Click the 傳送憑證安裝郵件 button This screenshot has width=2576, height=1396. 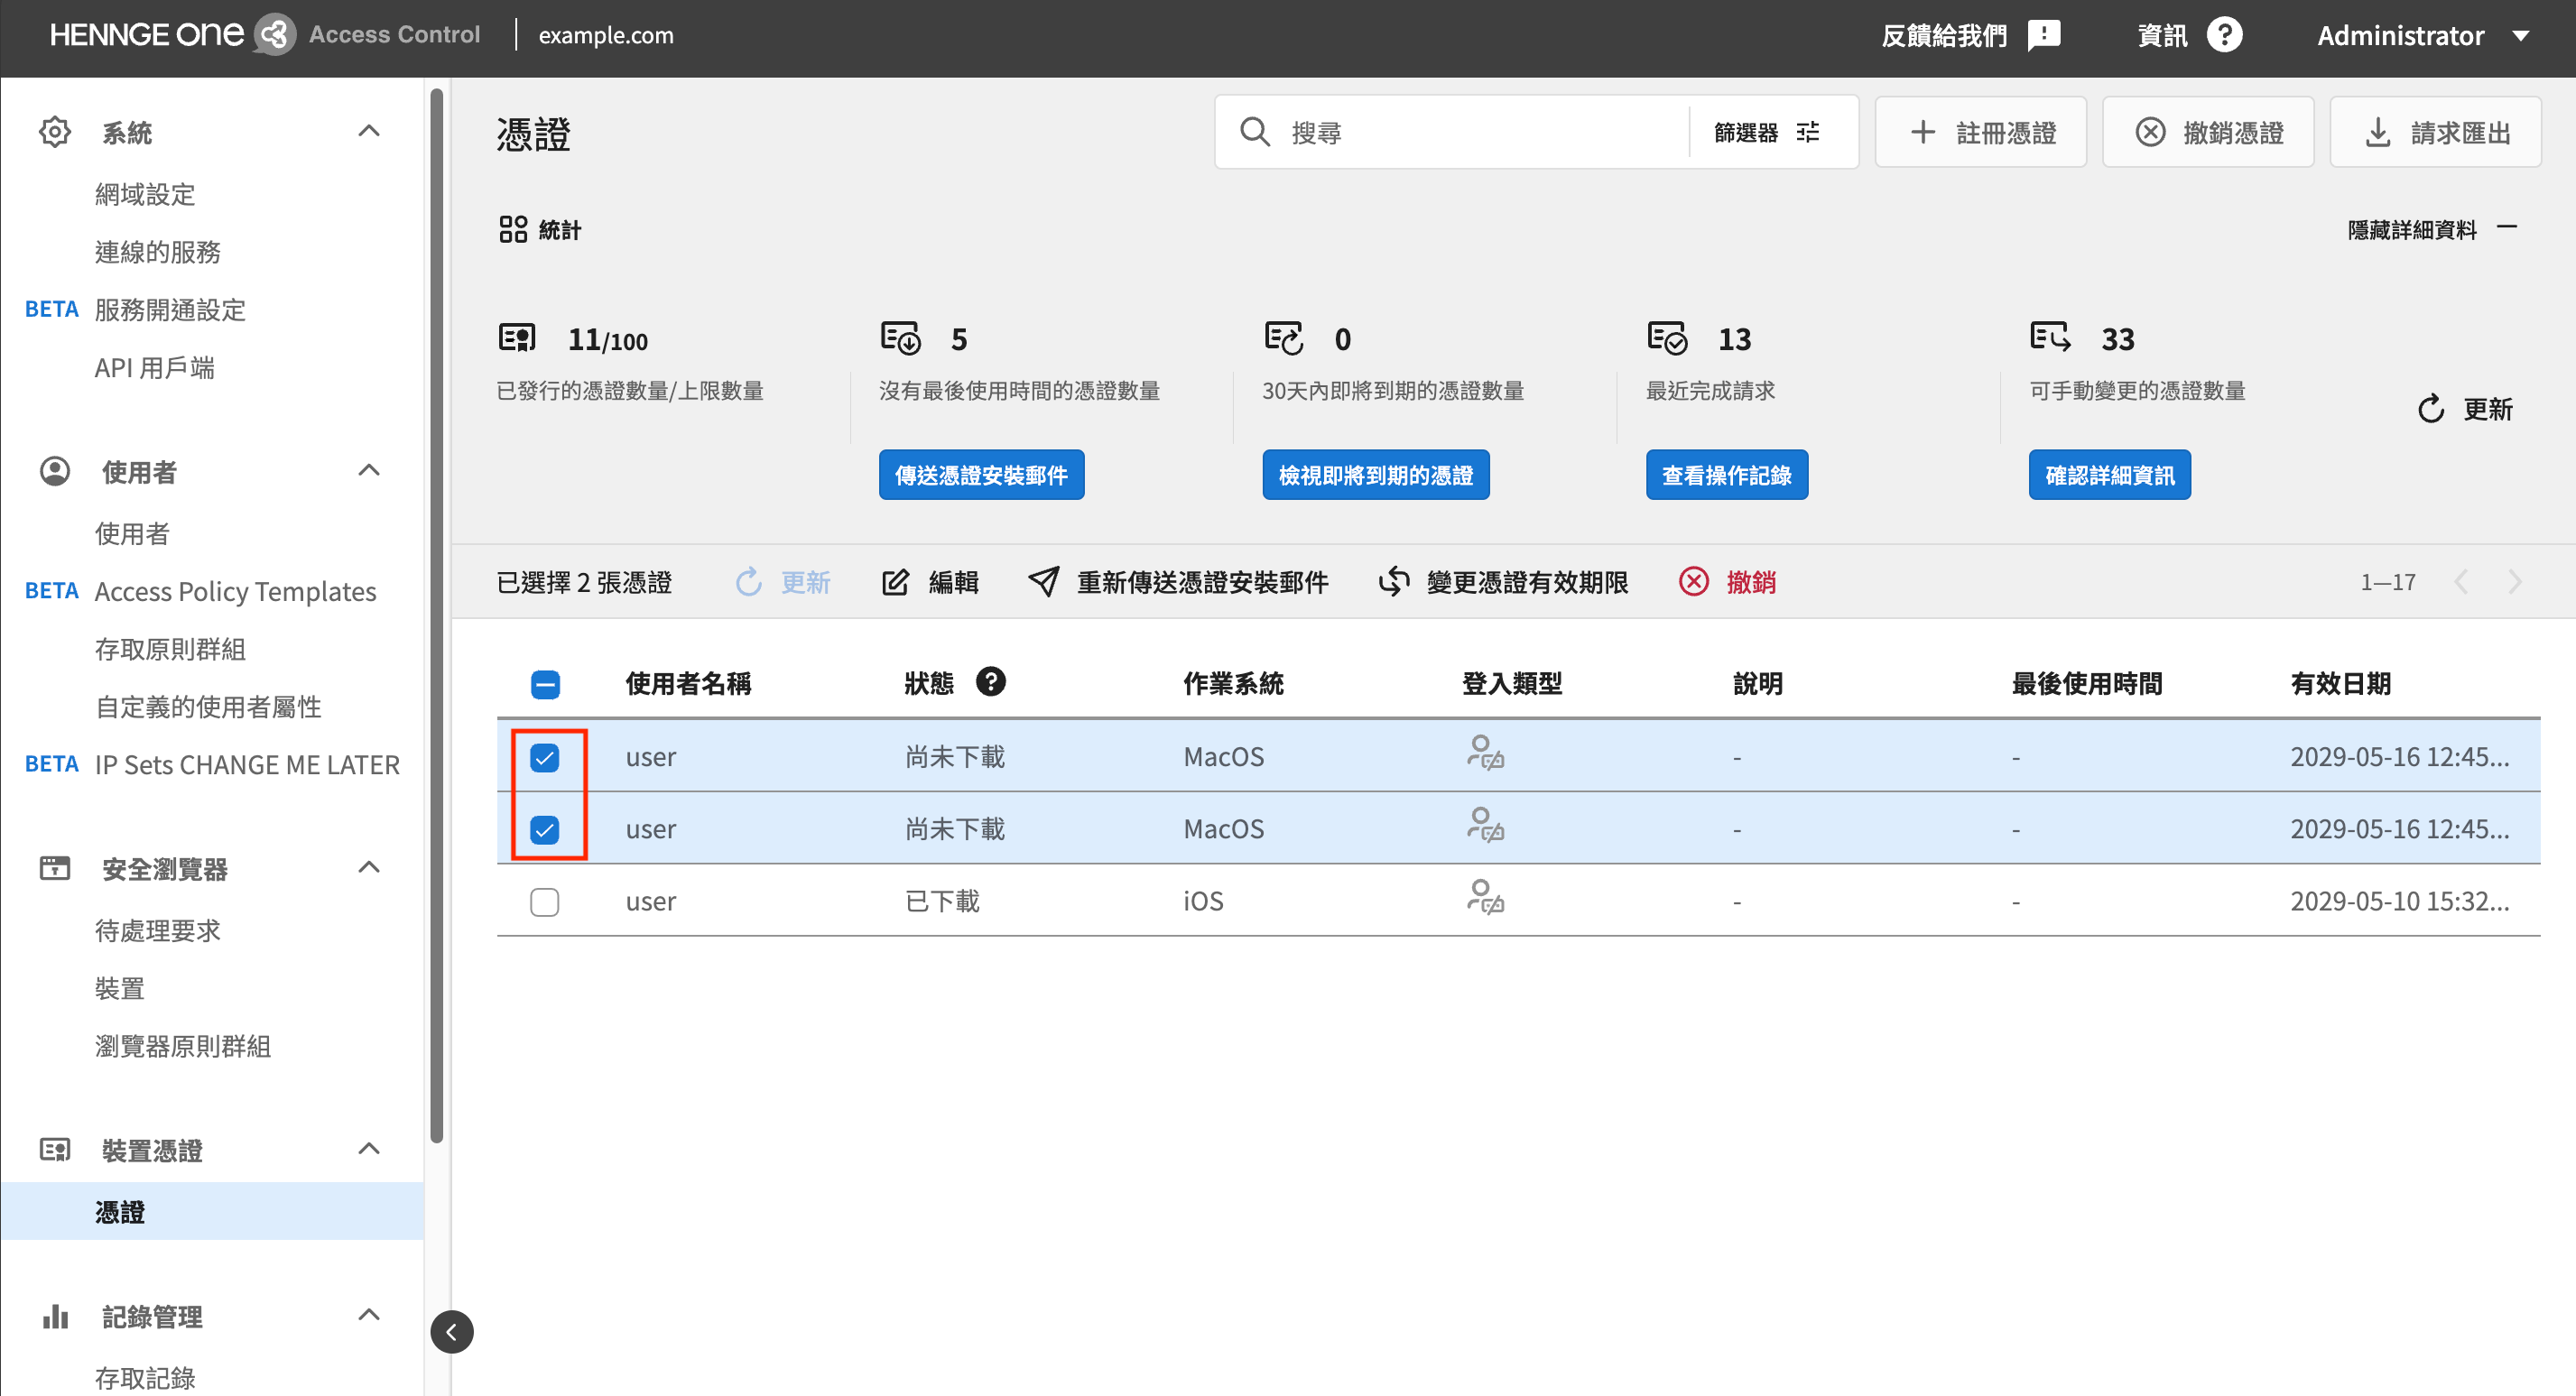click(981, 475)
